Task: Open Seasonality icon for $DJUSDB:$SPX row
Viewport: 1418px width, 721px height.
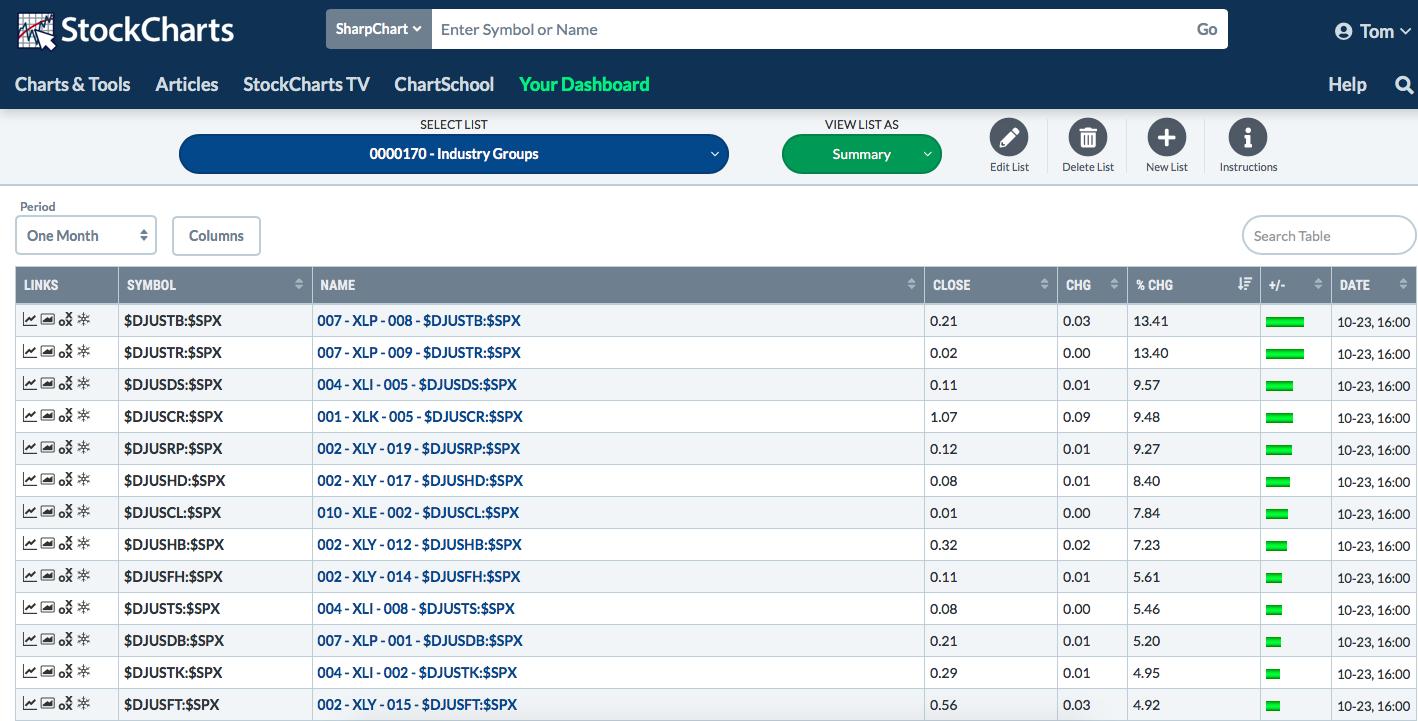Action: (x=84, y=640)
